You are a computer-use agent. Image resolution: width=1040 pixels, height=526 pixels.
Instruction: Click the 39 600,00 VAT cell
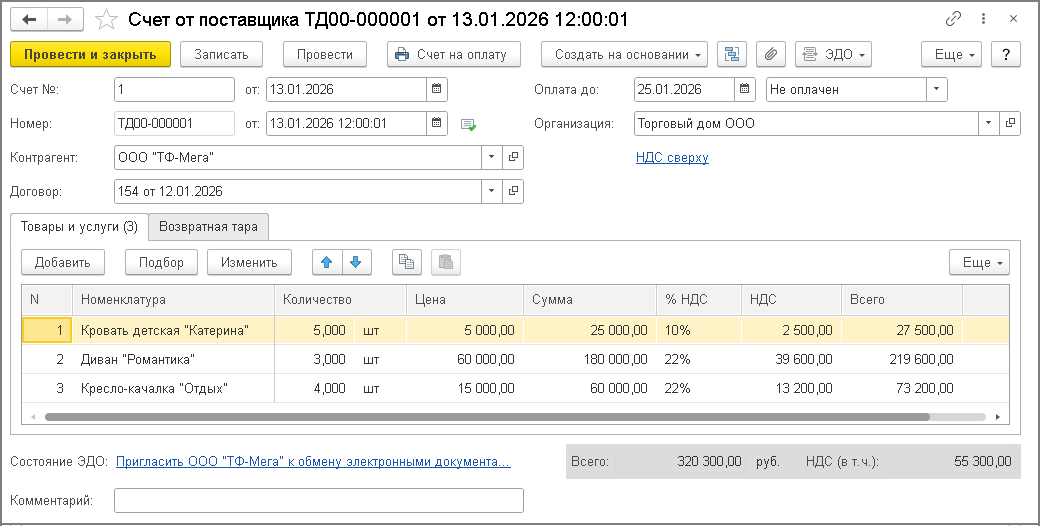[x=791, y=359]
